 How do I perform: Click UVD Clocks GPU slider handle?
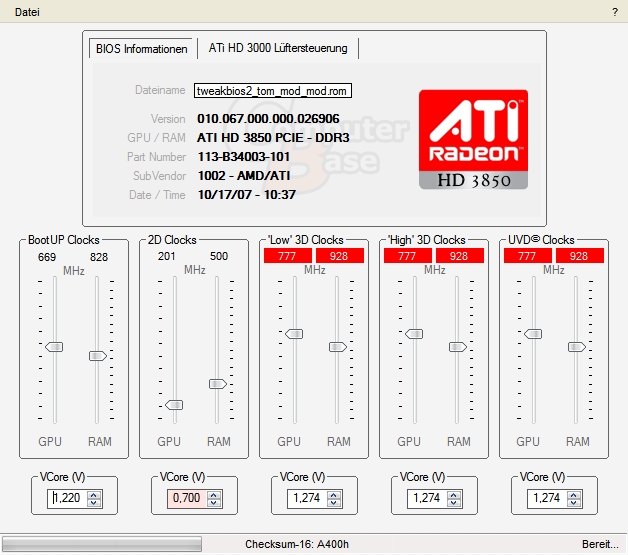click(x=533, y=334)
